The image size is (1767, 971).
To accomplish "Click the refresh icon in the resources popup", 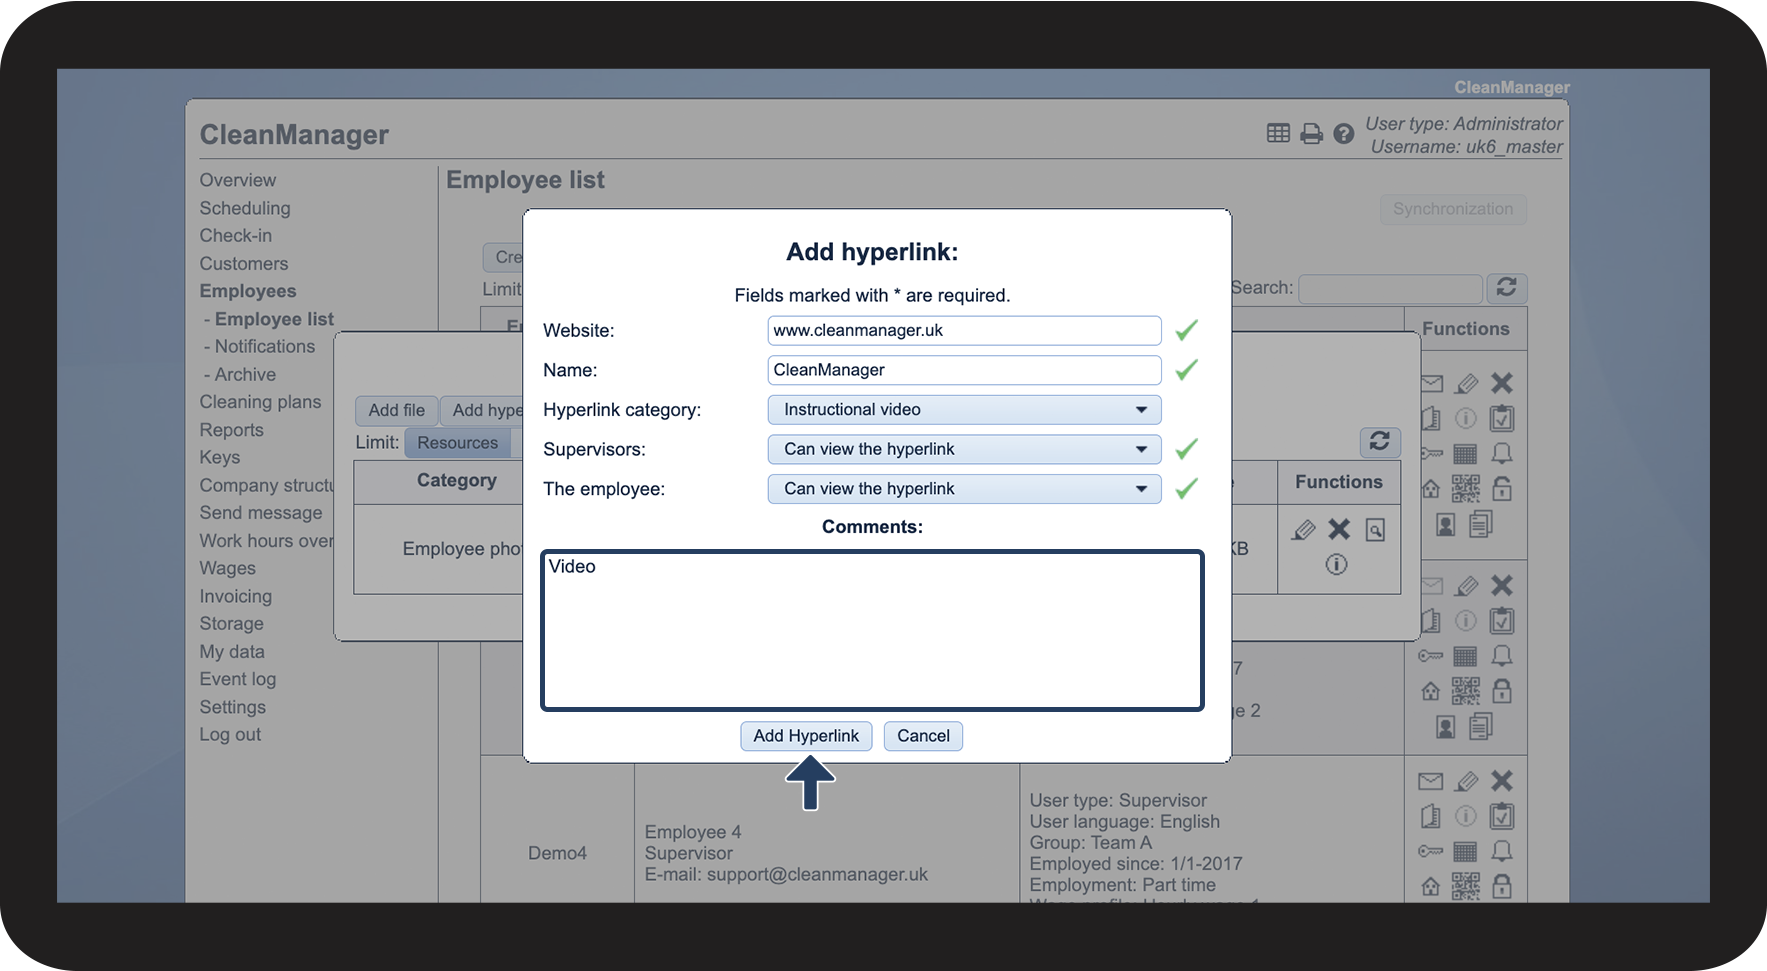I will [1380, 441].
